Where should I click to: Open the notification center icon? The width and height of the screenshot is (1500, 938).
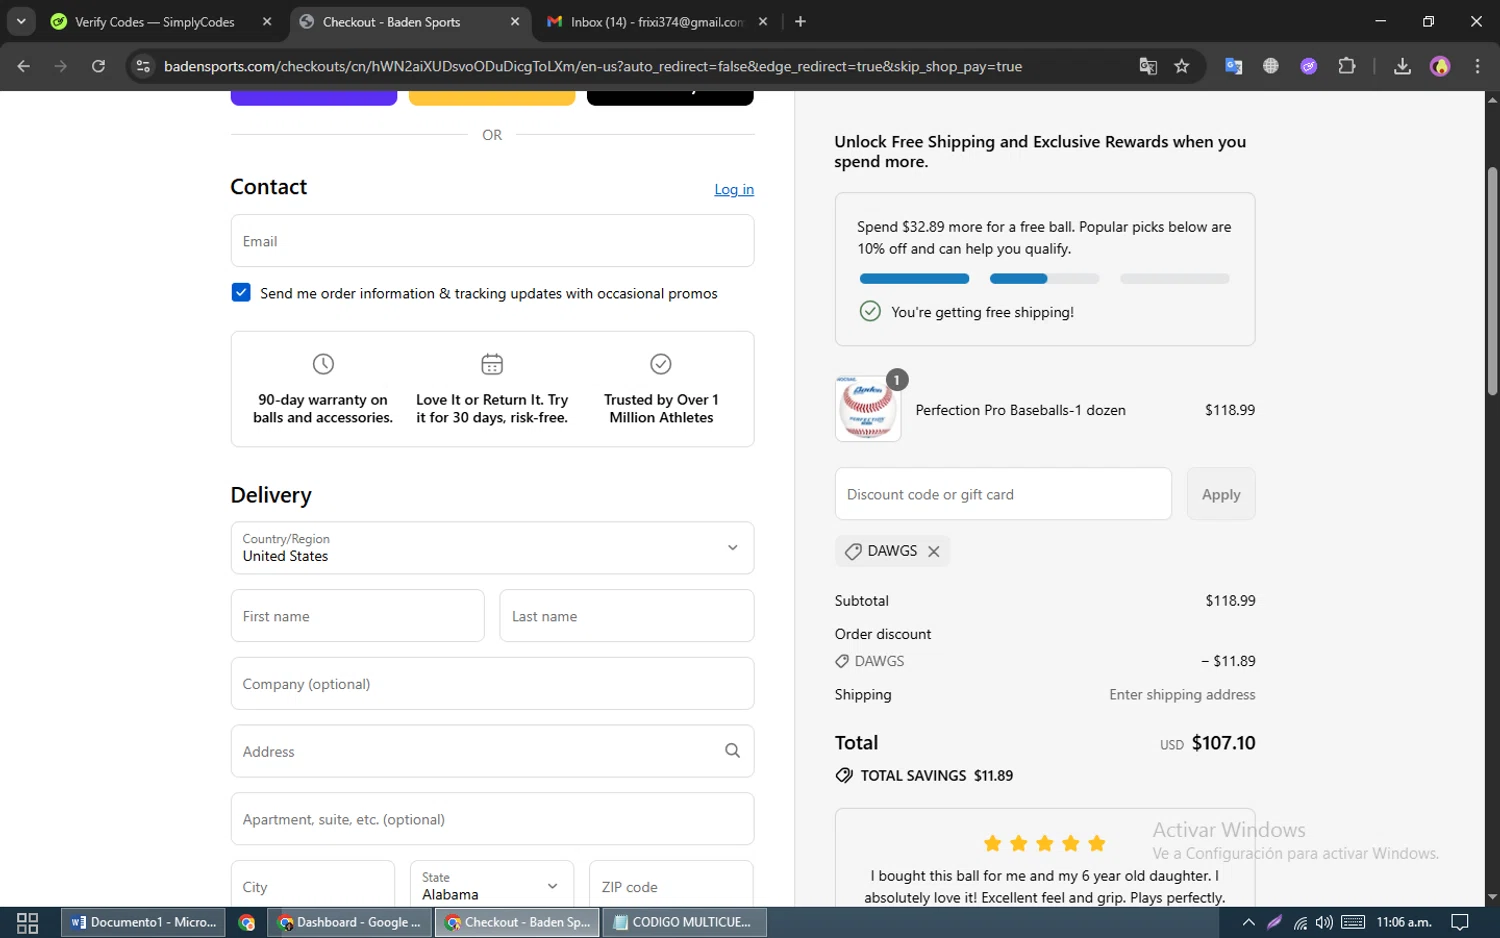pyautogui.click(x=1460, y=922)
